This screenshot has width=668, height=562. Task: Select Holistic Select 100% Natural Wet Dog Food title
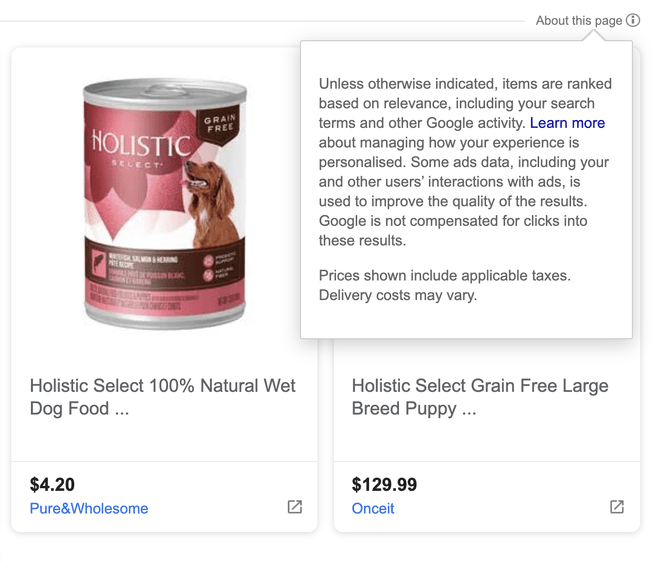coord(163,397)
